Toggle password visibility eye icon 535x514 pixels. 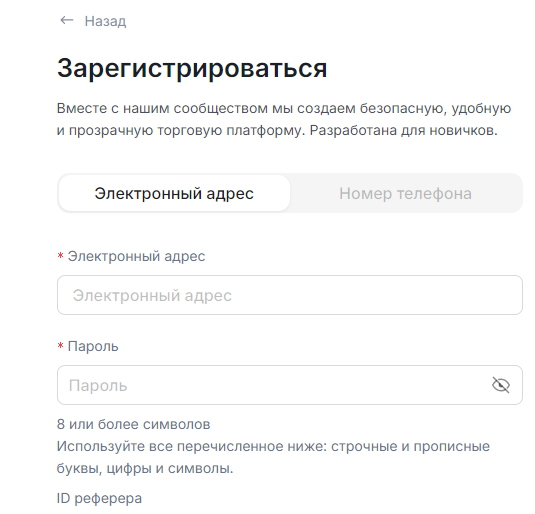tap(501, 385)
